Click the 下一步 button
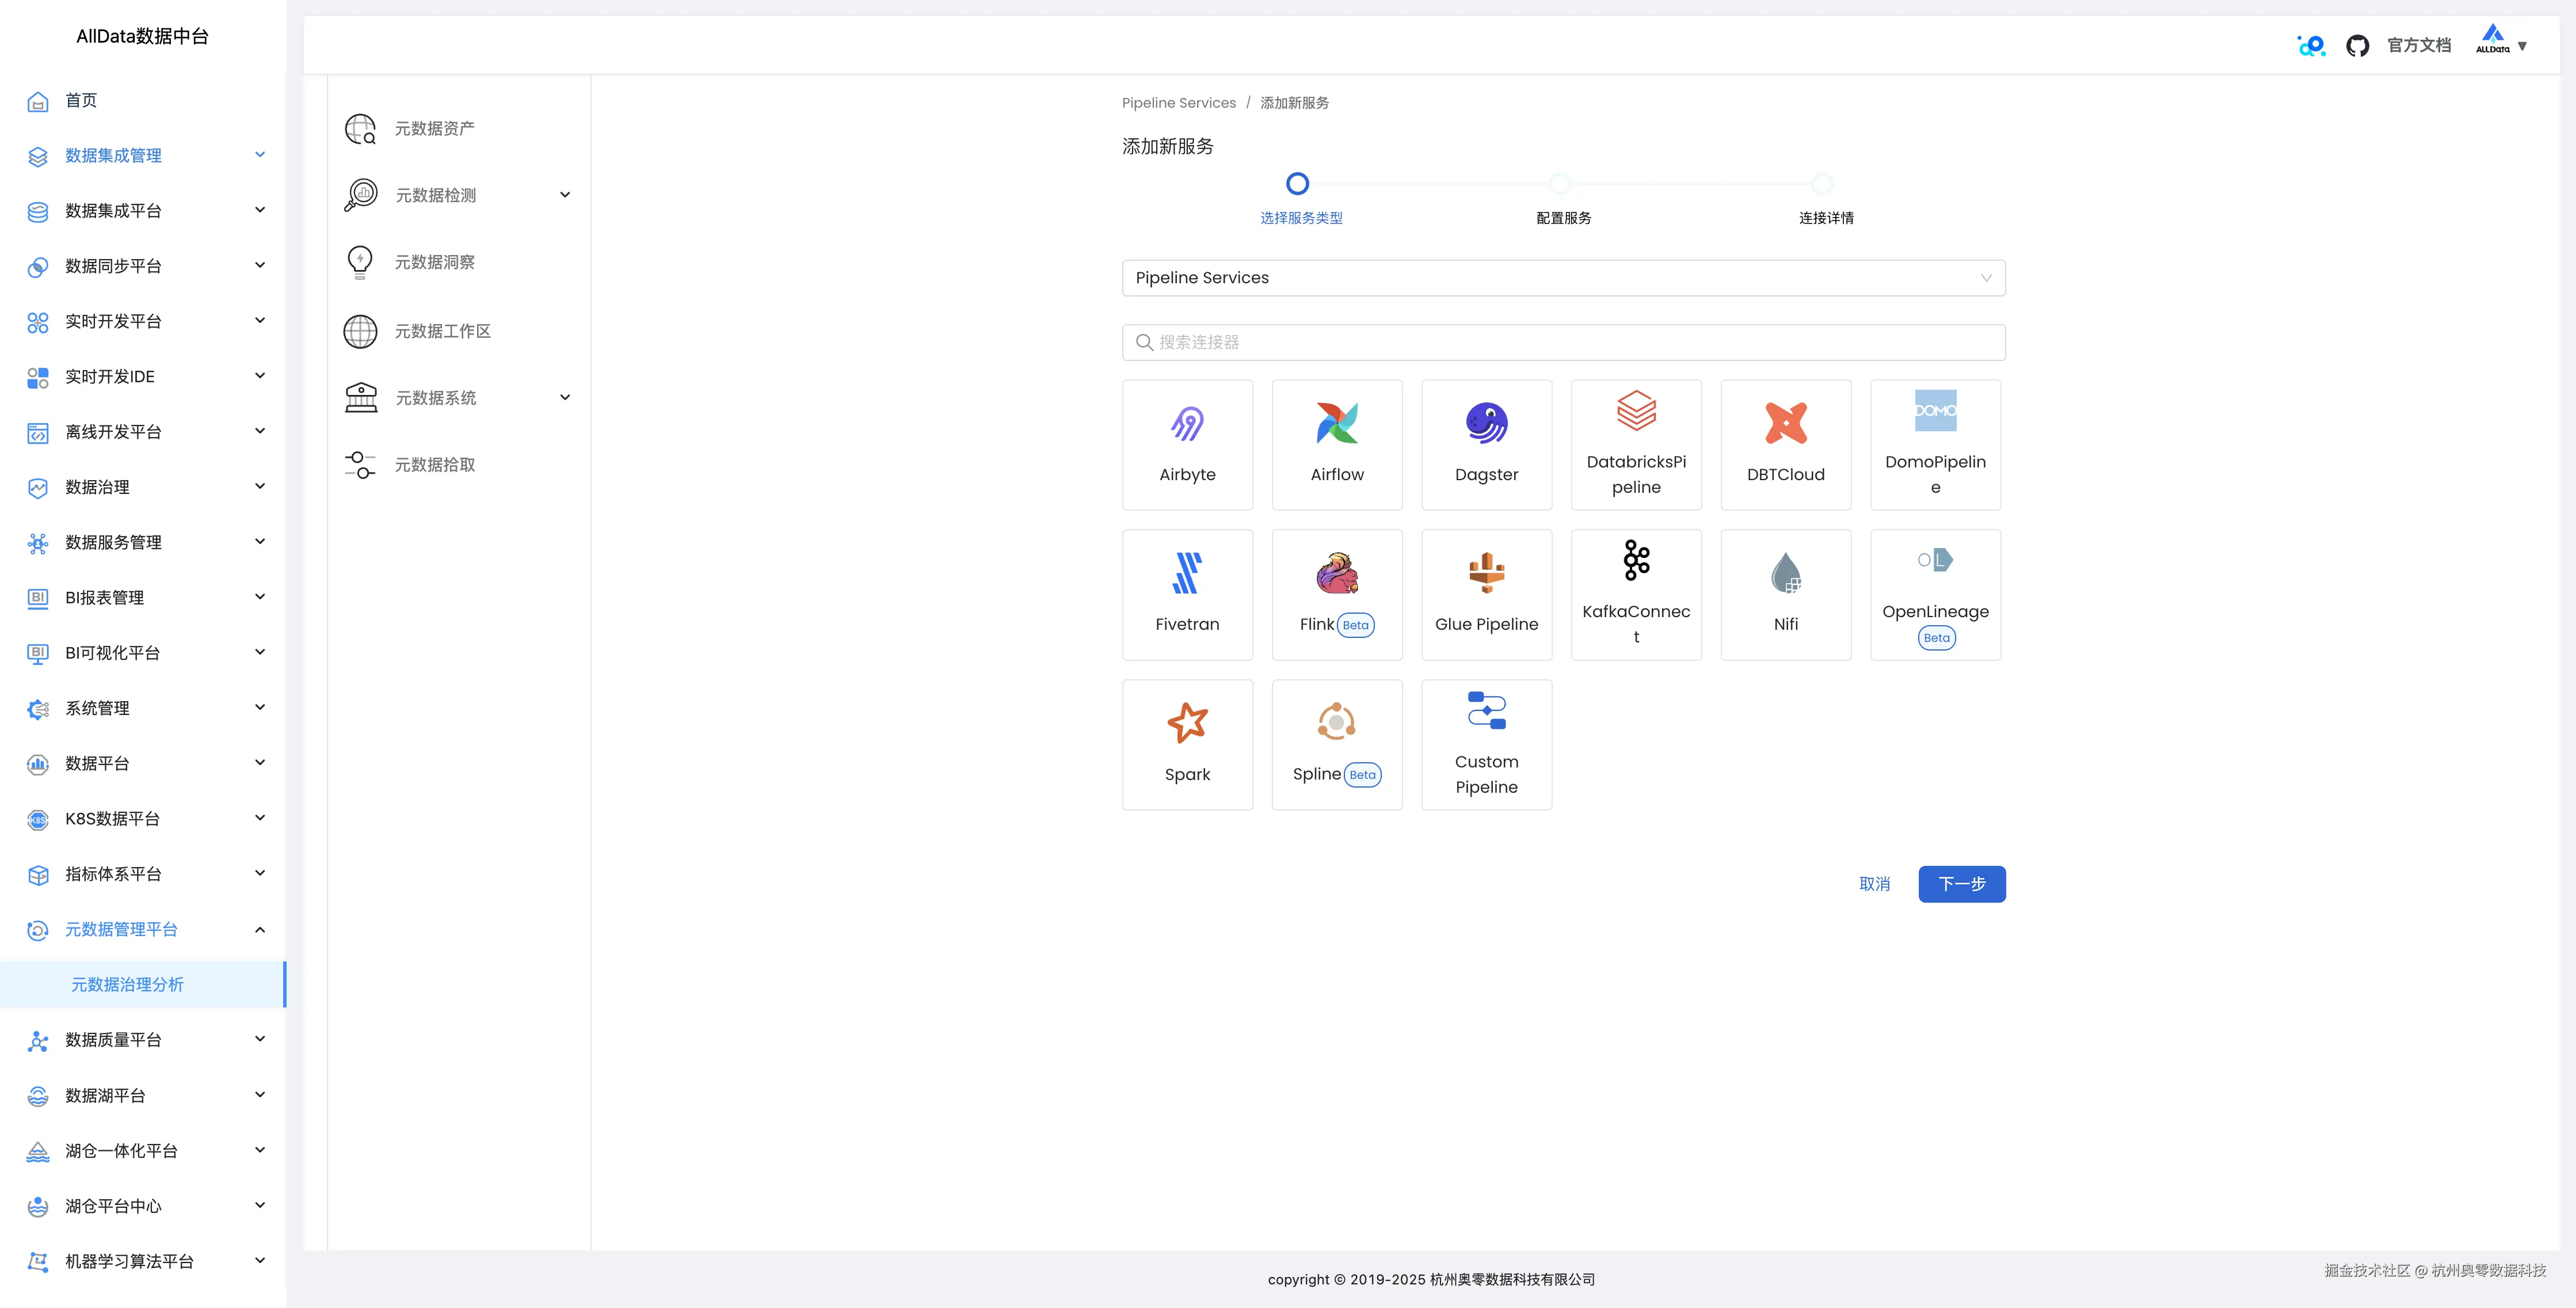The image size is (2576, 1308). tap(1961, 884)
